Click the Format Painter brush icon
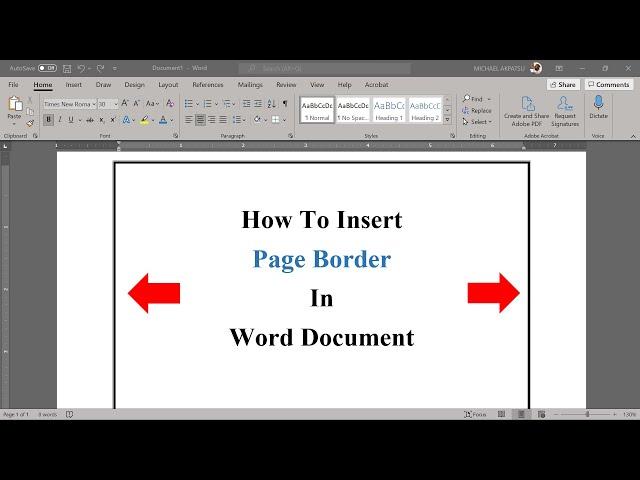The width and height of the screenshot is (640, 480). 30,123
